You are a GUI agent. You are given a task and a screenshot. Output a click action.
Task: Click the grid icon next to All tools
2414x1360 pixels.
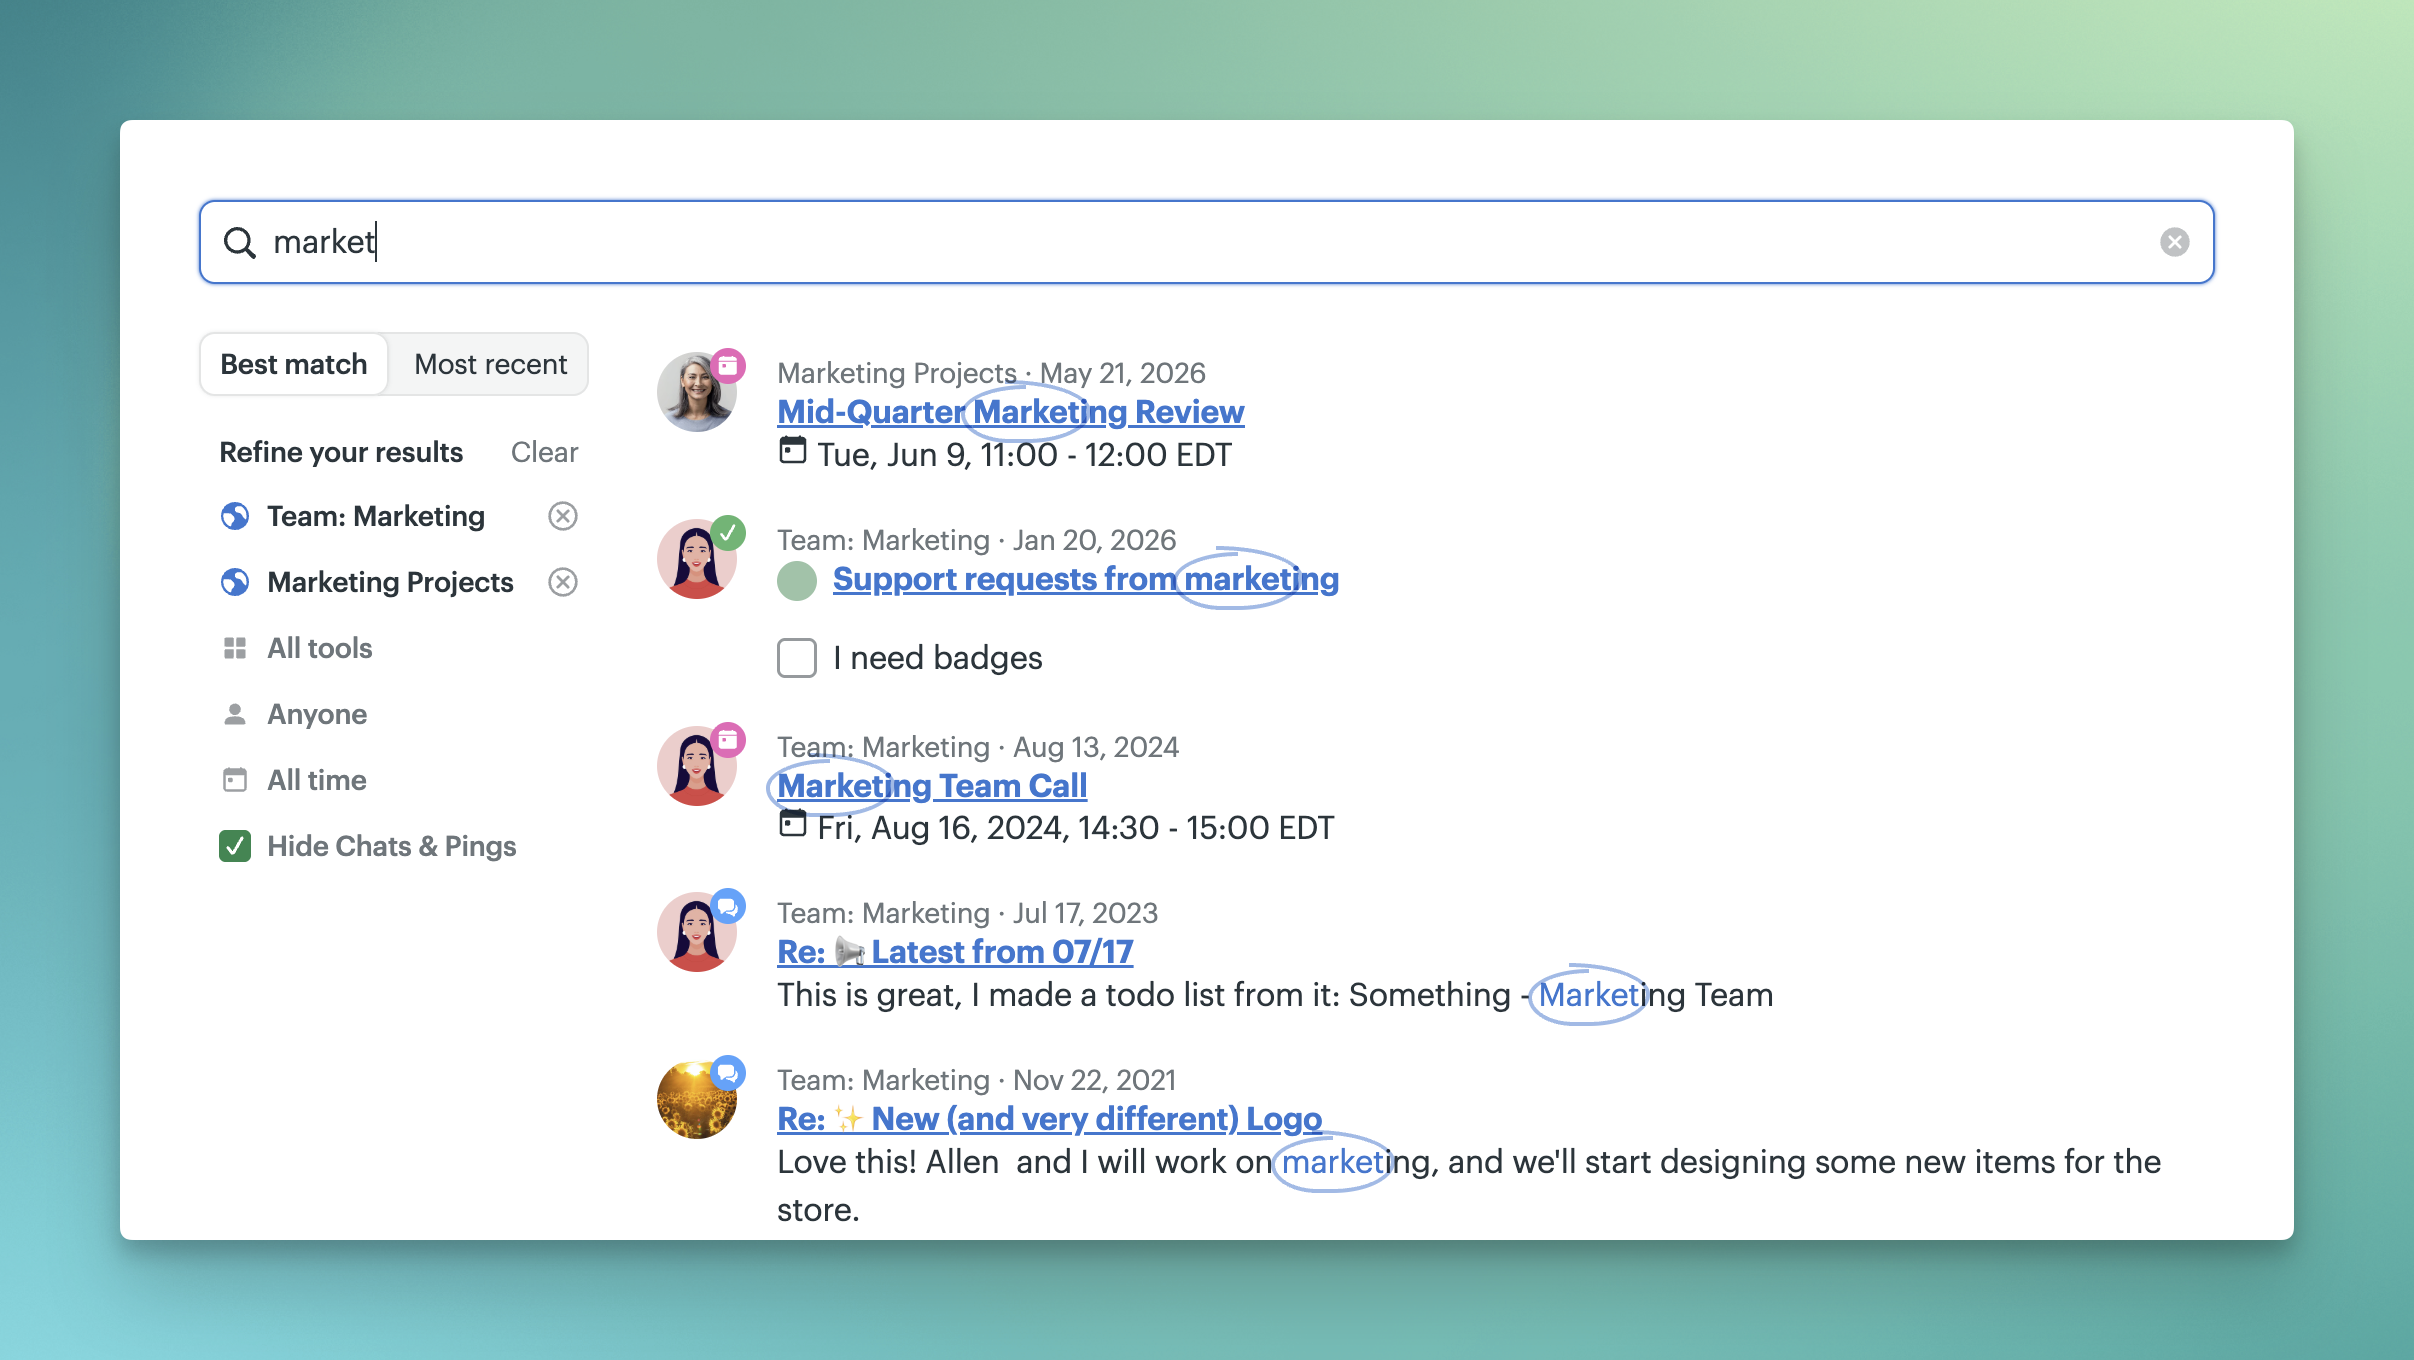tap(235, 648)
